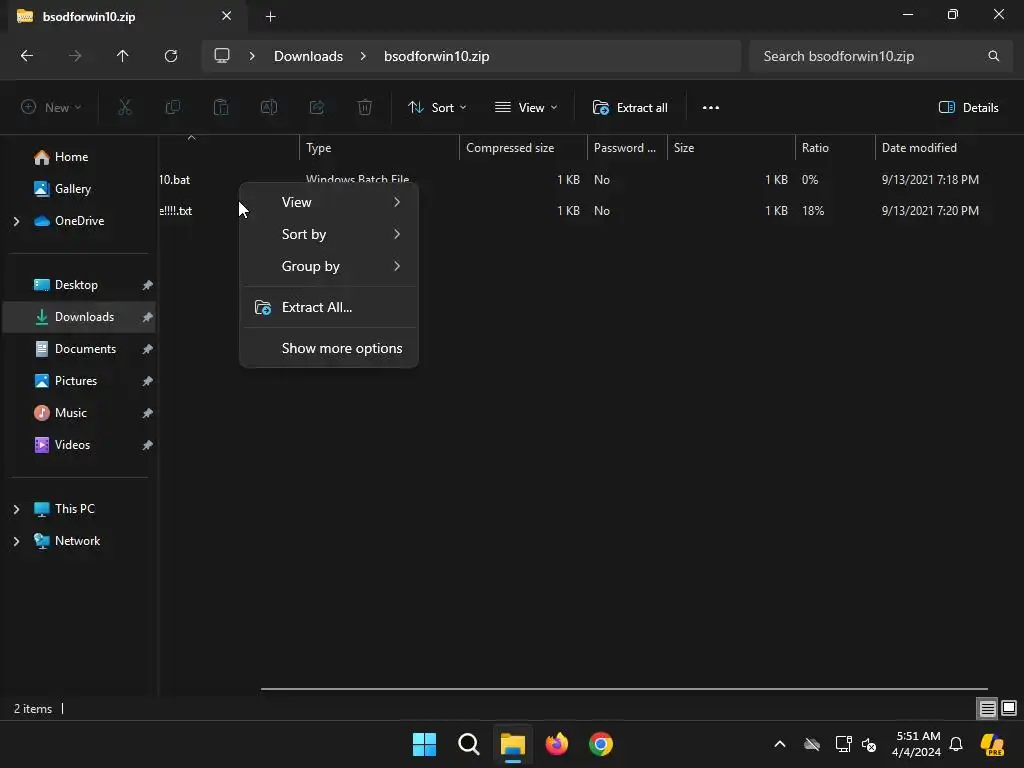
Task: Click the muted volume tray icon
Action: 869,744
